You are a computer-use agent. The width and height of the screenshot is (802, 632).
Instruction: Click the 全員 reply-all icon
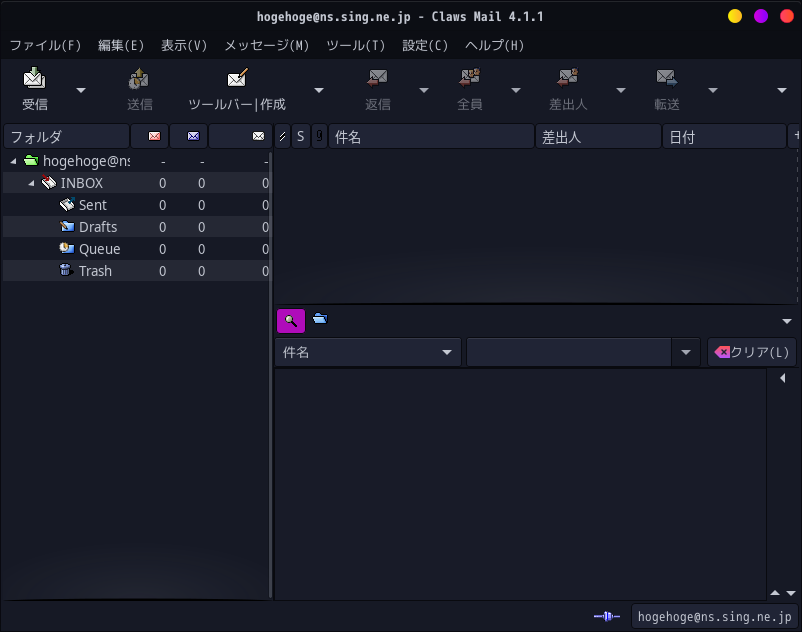coord(470,78)
